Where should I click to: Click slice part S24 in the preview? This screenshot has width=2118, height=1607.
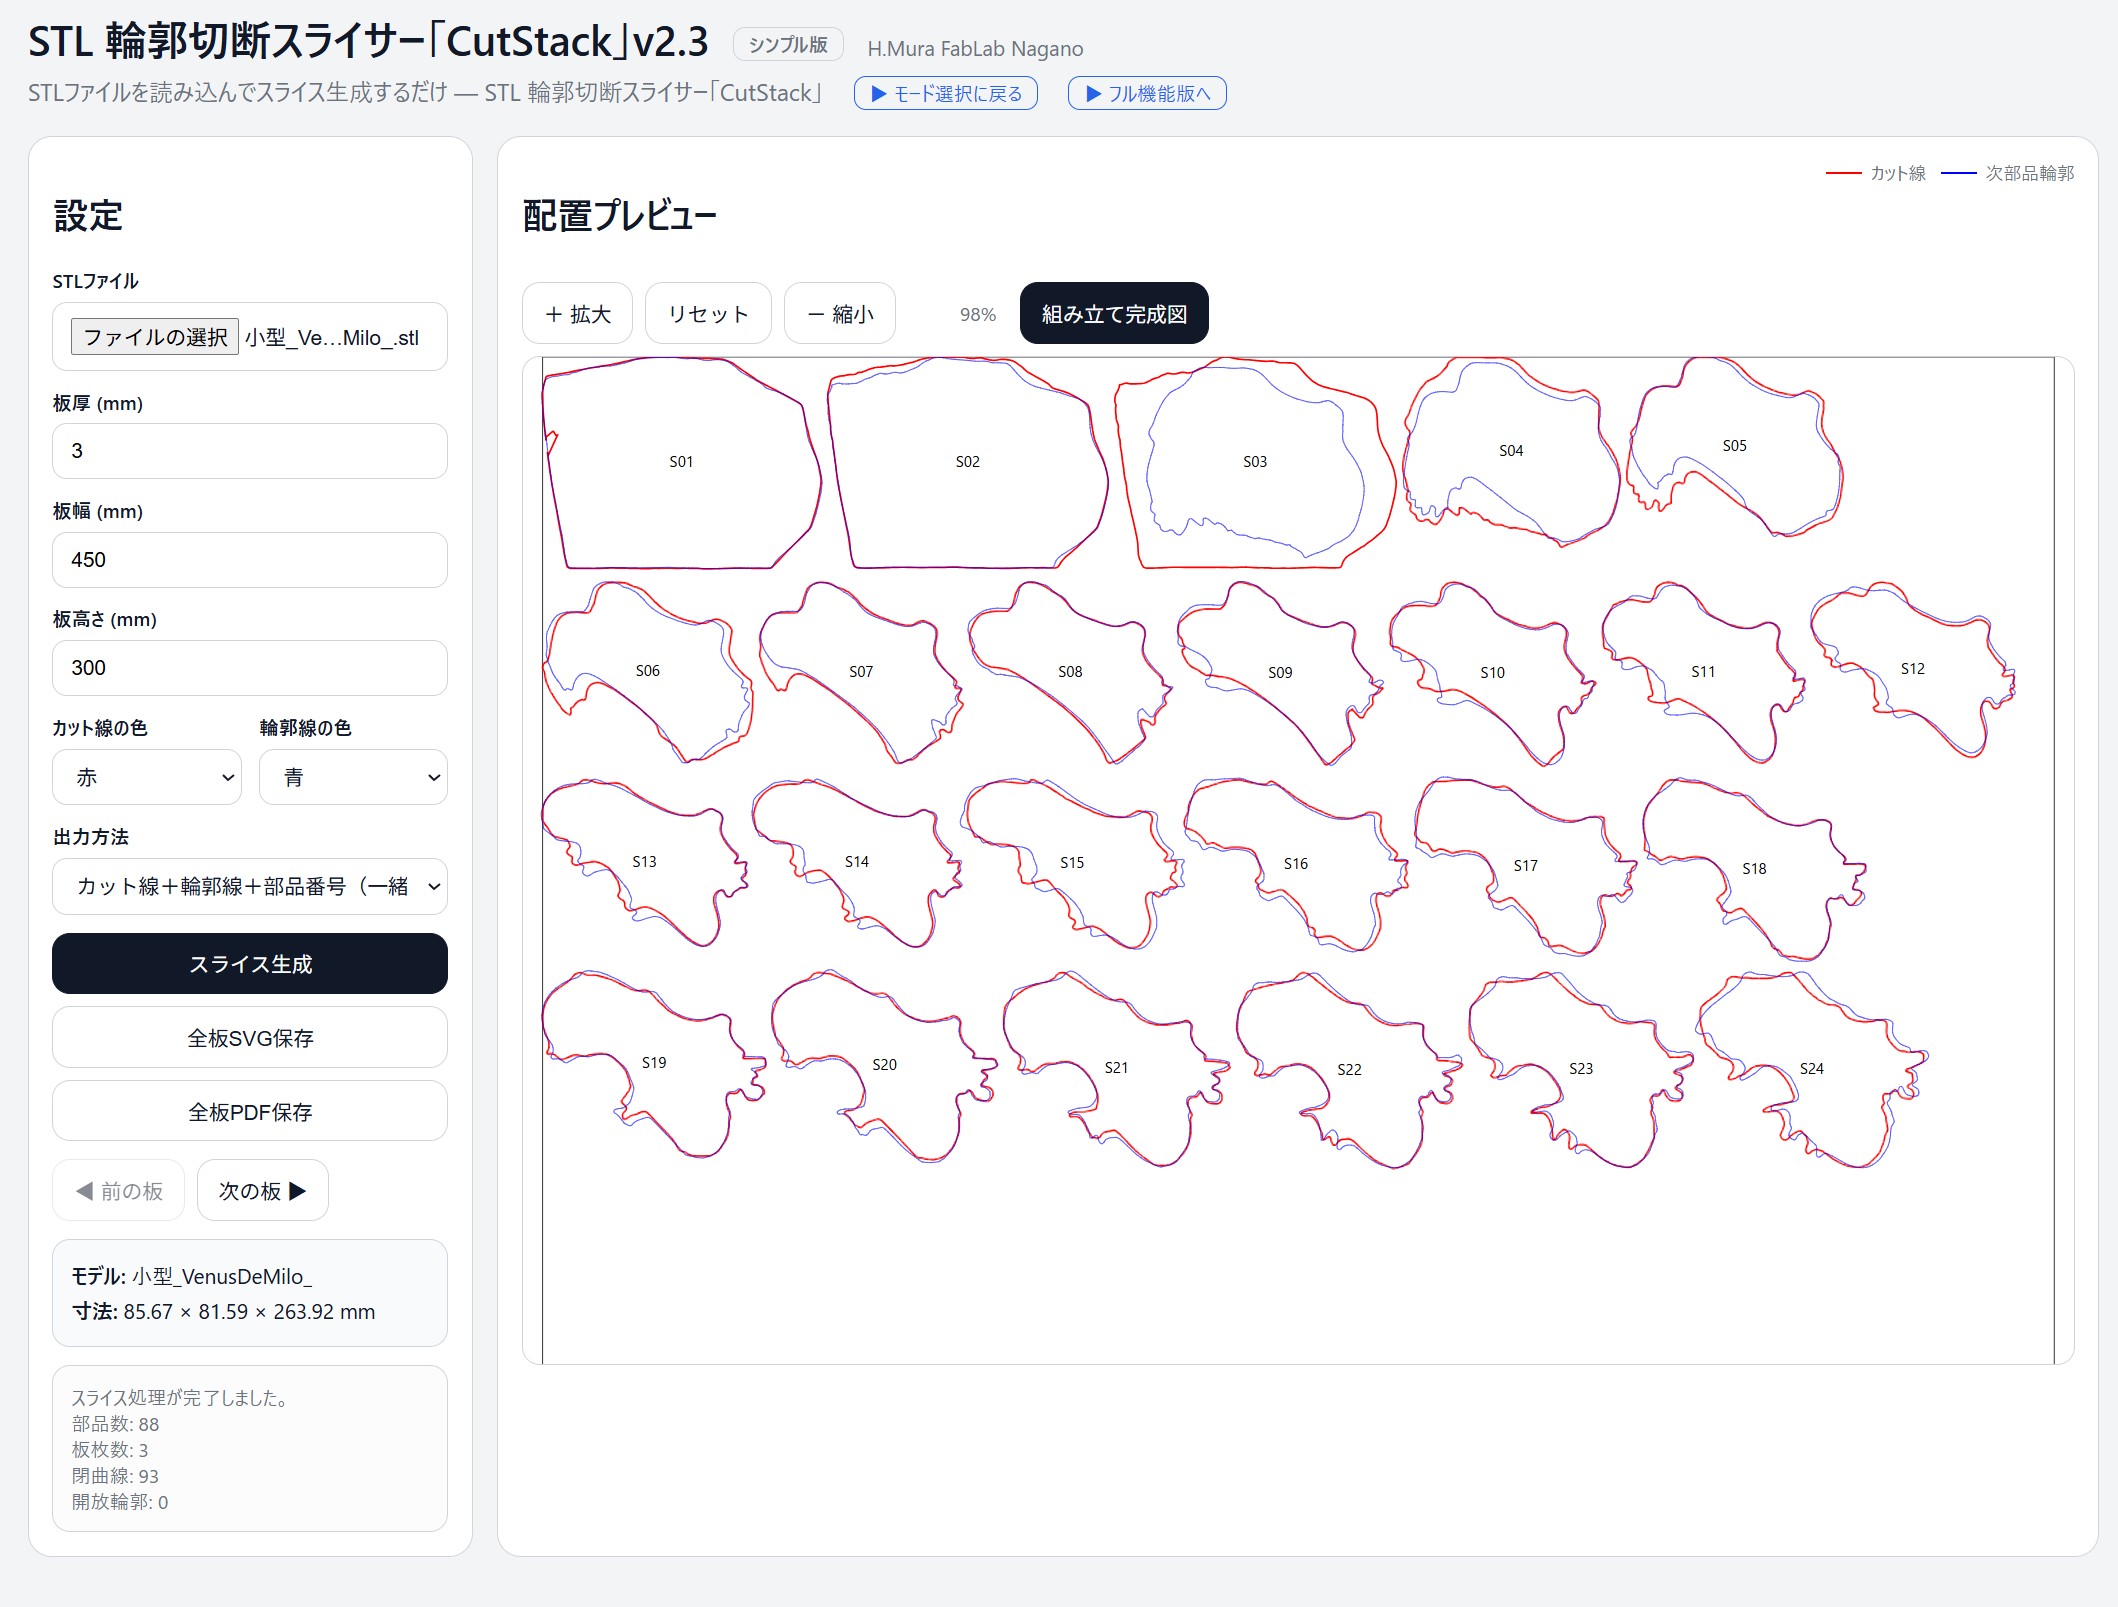(1811, 1069)
